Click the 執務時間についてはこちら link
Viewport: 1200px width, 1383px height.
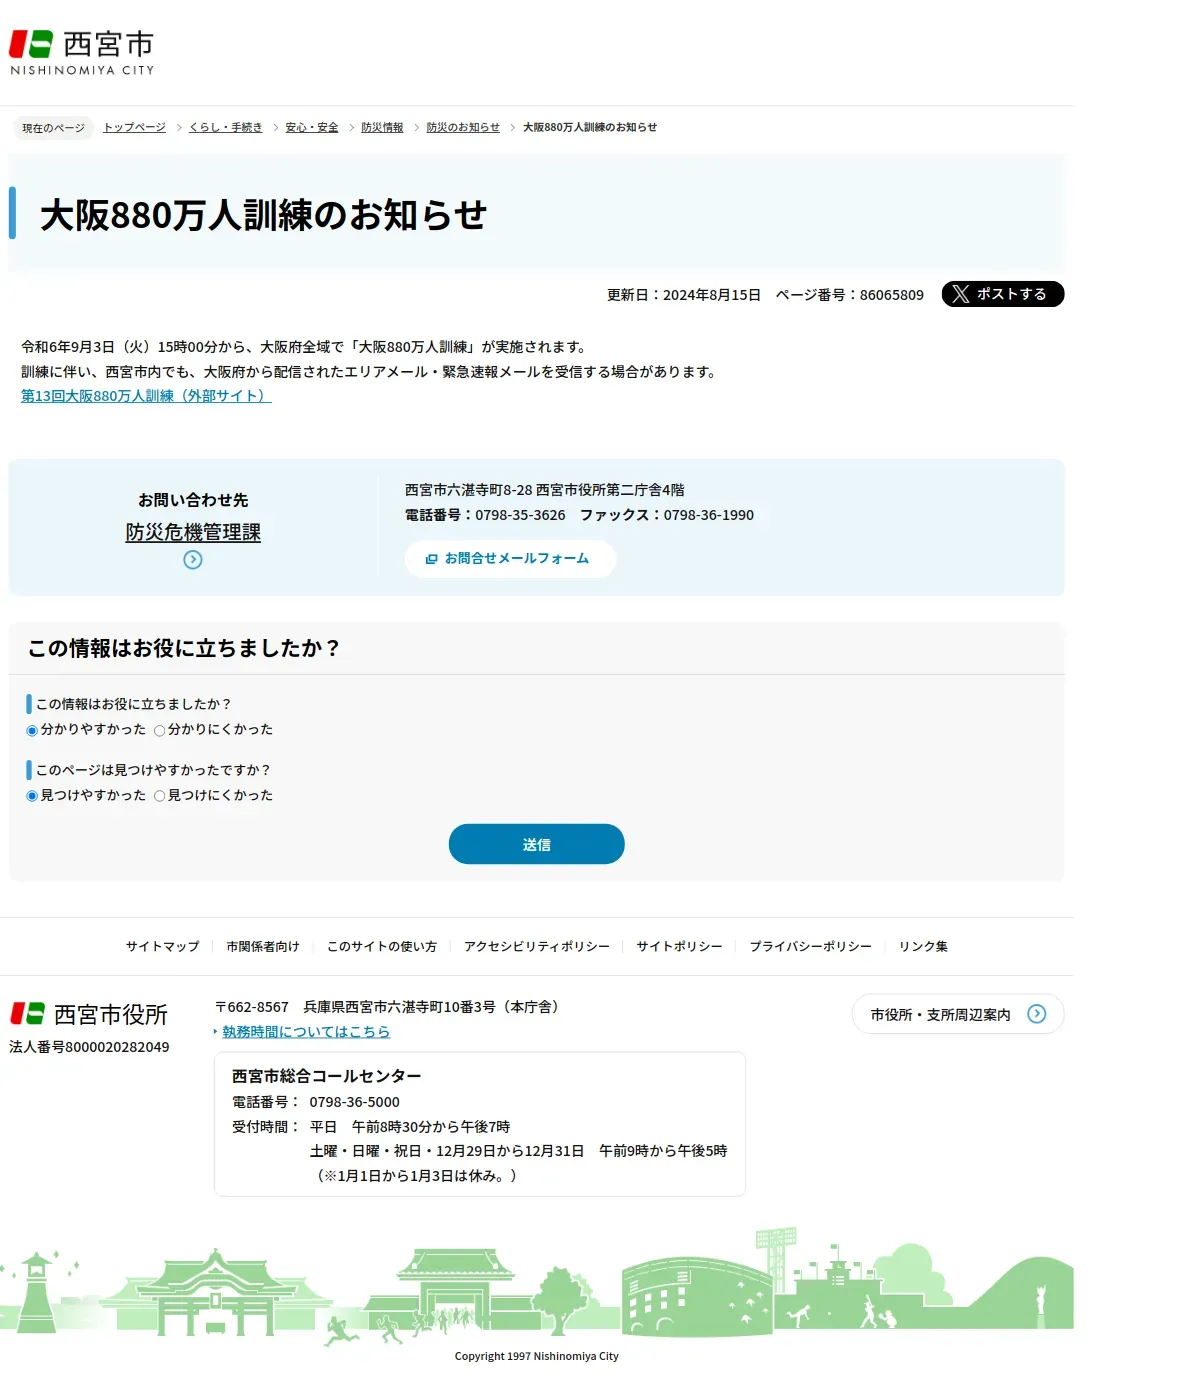coord(306,1032)
